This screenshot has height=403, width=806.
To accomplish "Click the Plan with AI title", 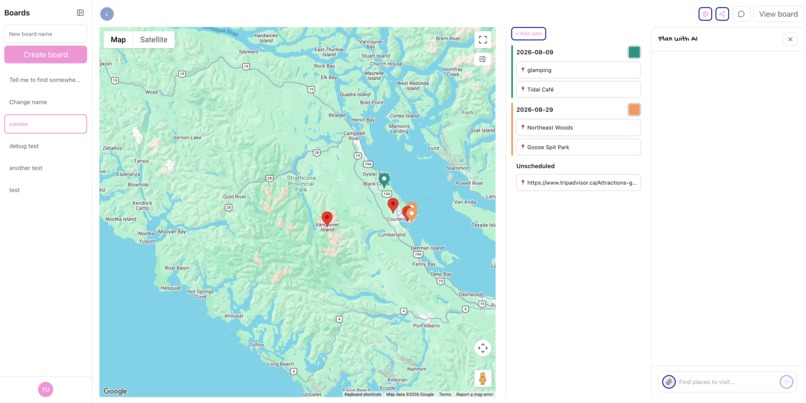I will 677,39.
